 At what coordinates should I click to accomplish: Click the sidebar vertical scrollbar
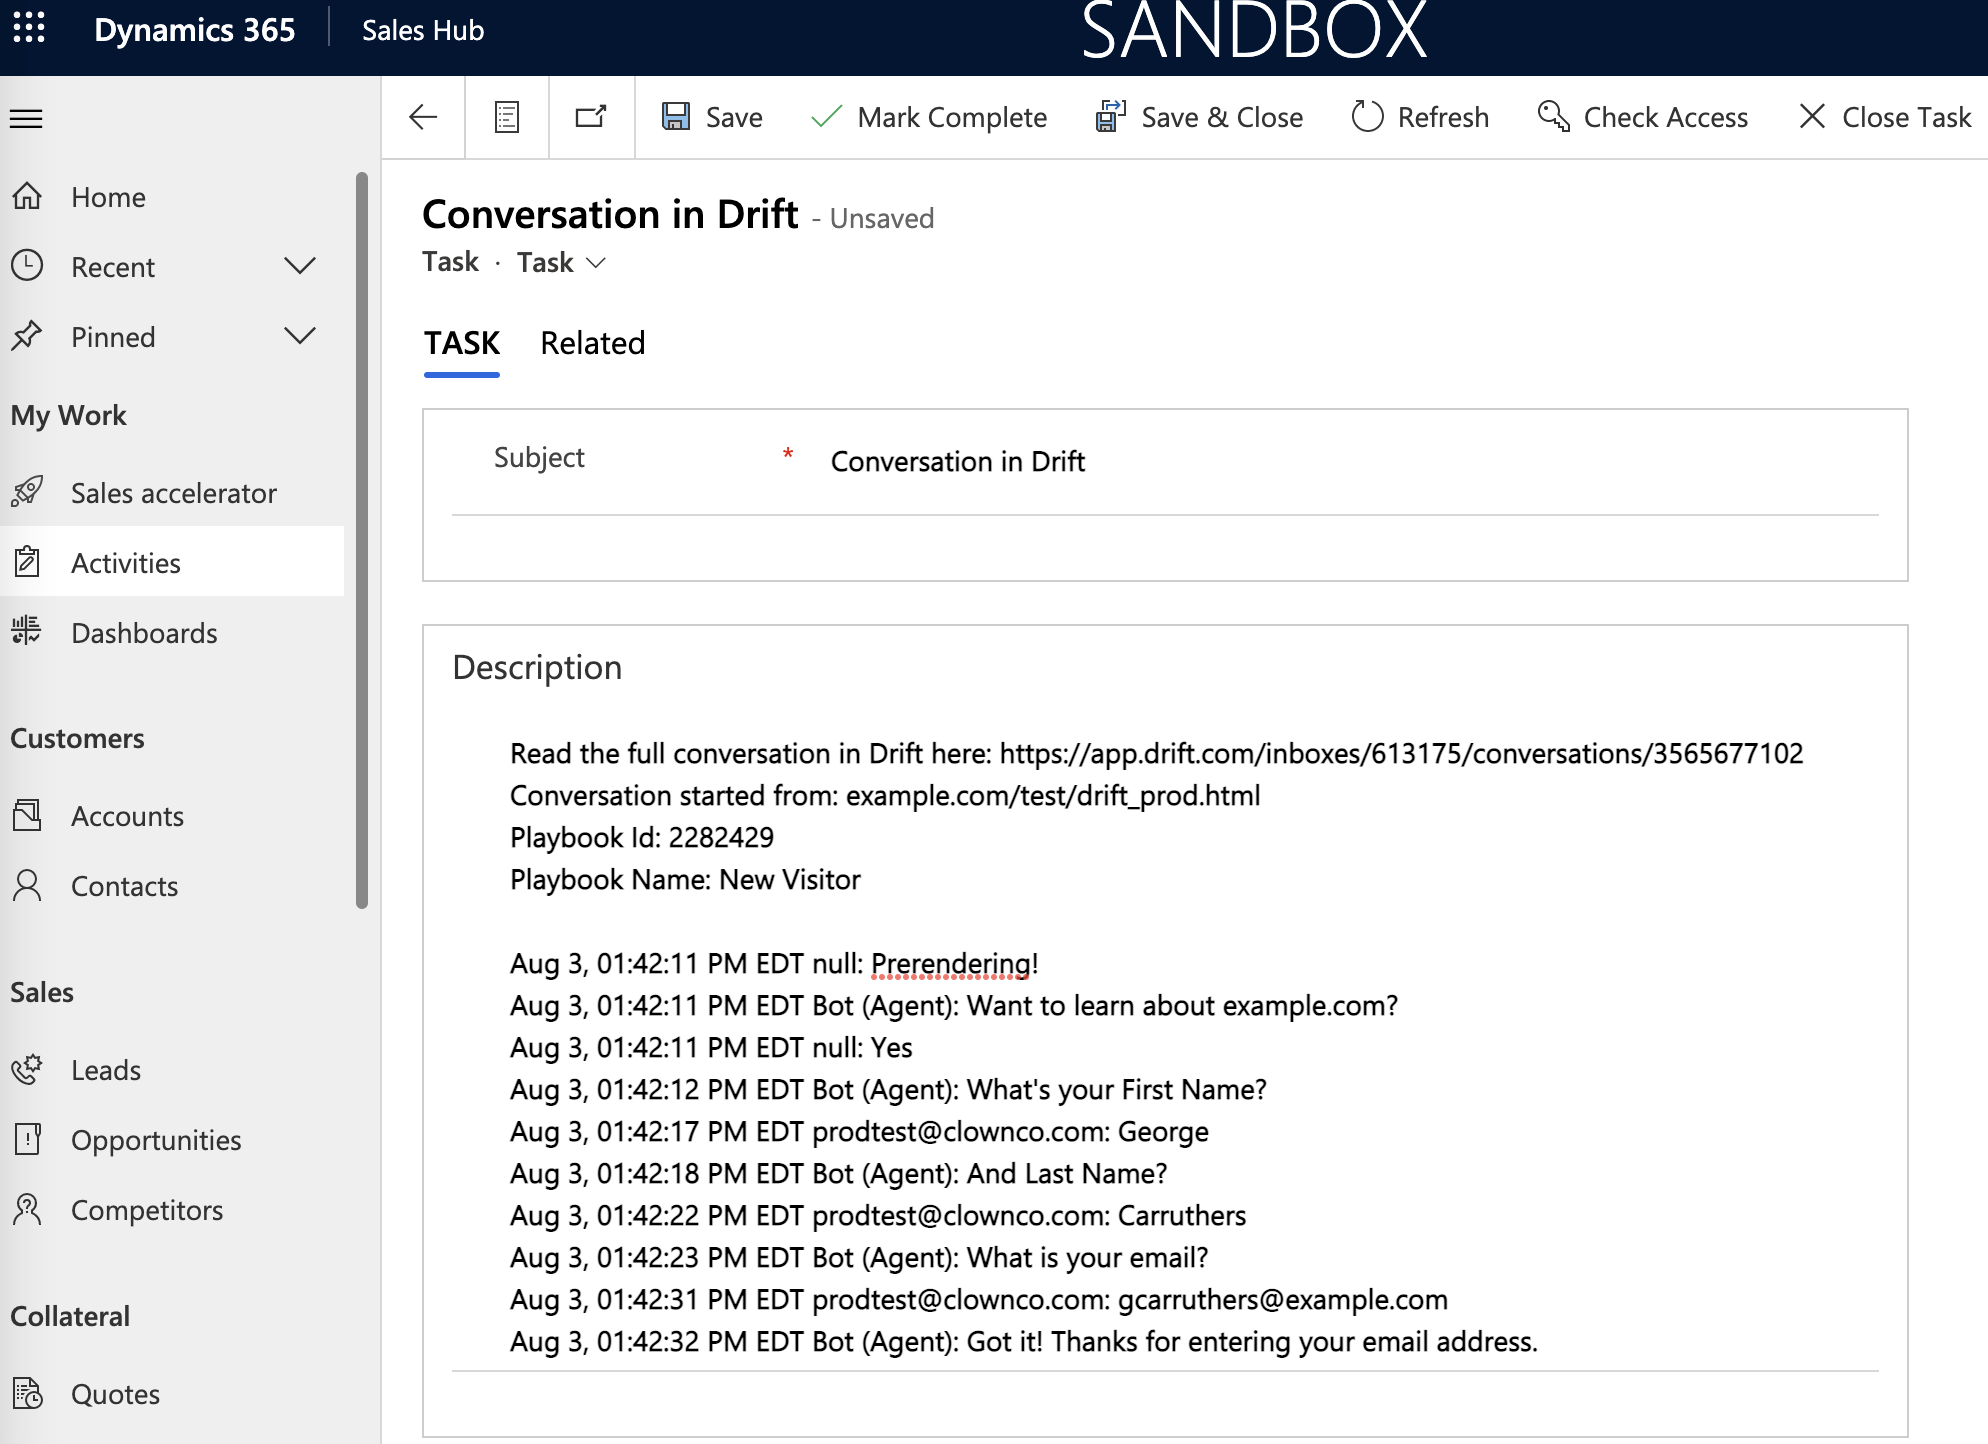tap(362, 540)
